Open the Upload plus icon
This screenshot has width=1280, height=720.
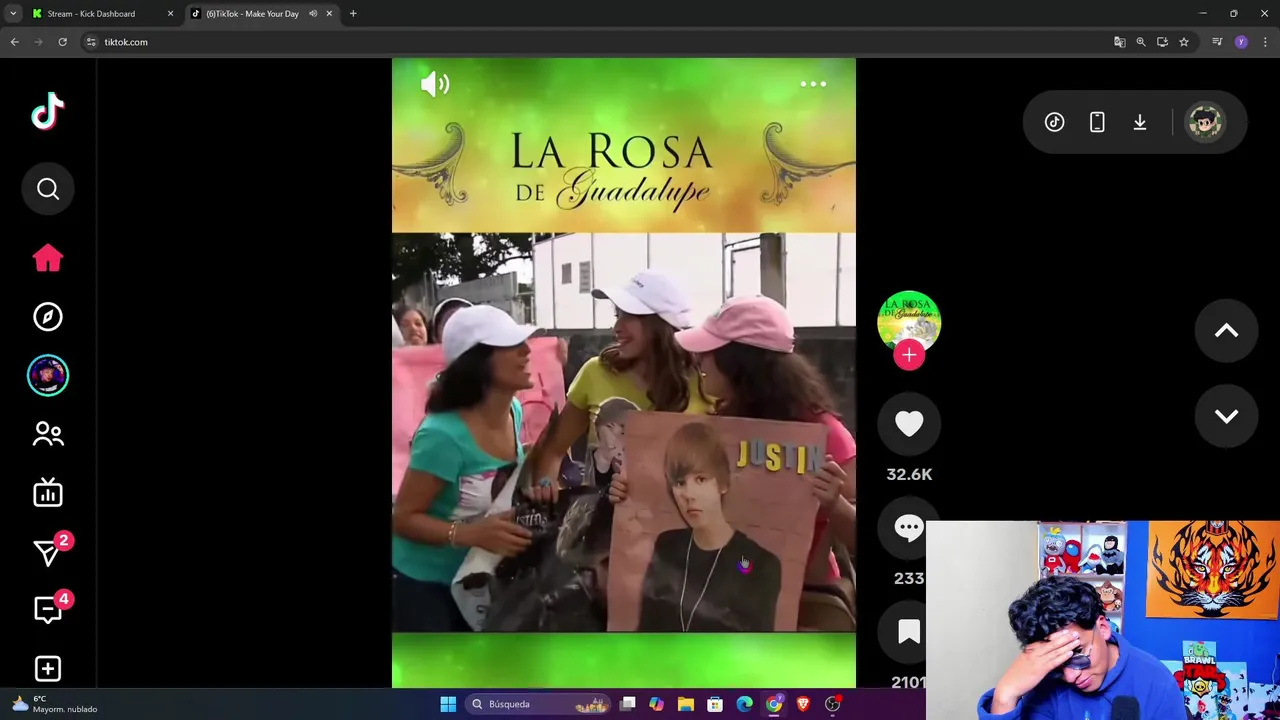click(x=48, y=668)
